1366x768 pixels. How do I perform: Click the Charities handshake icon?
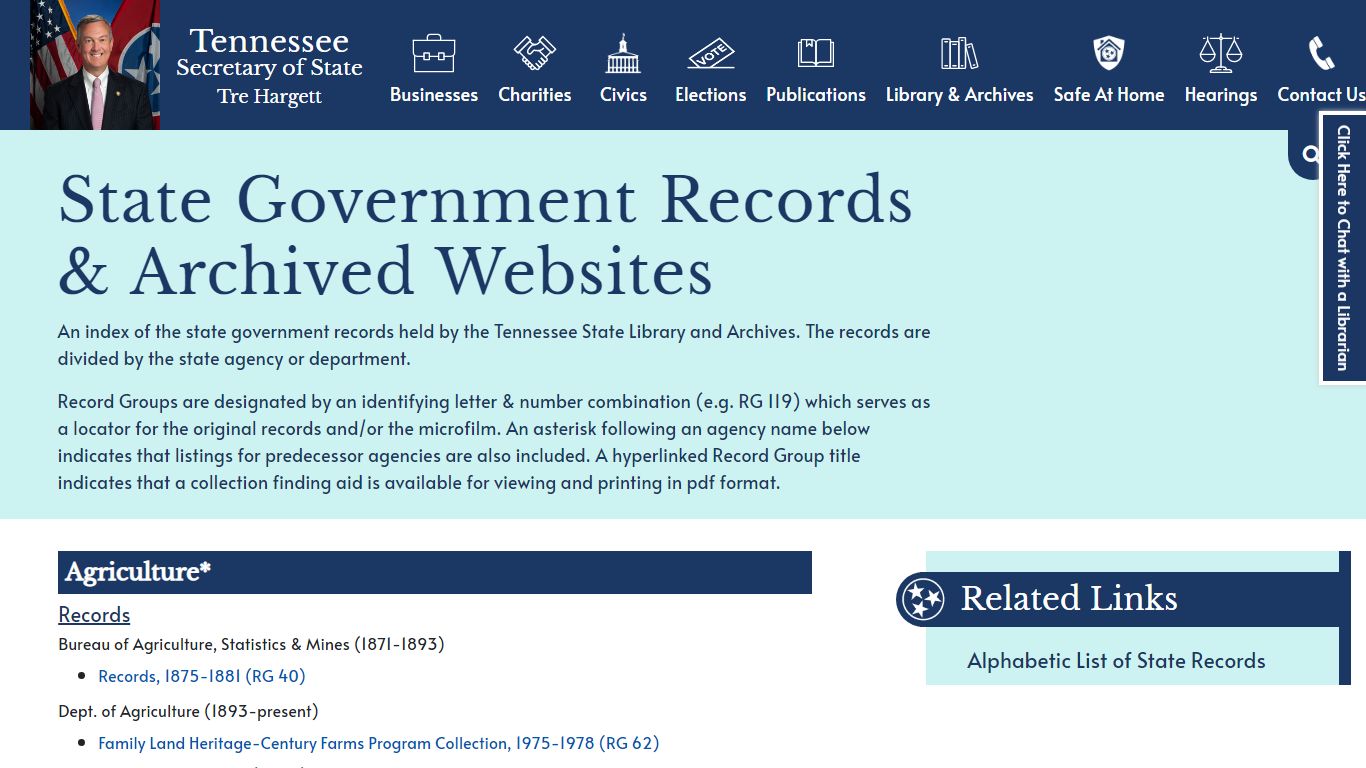coord(535,53)
